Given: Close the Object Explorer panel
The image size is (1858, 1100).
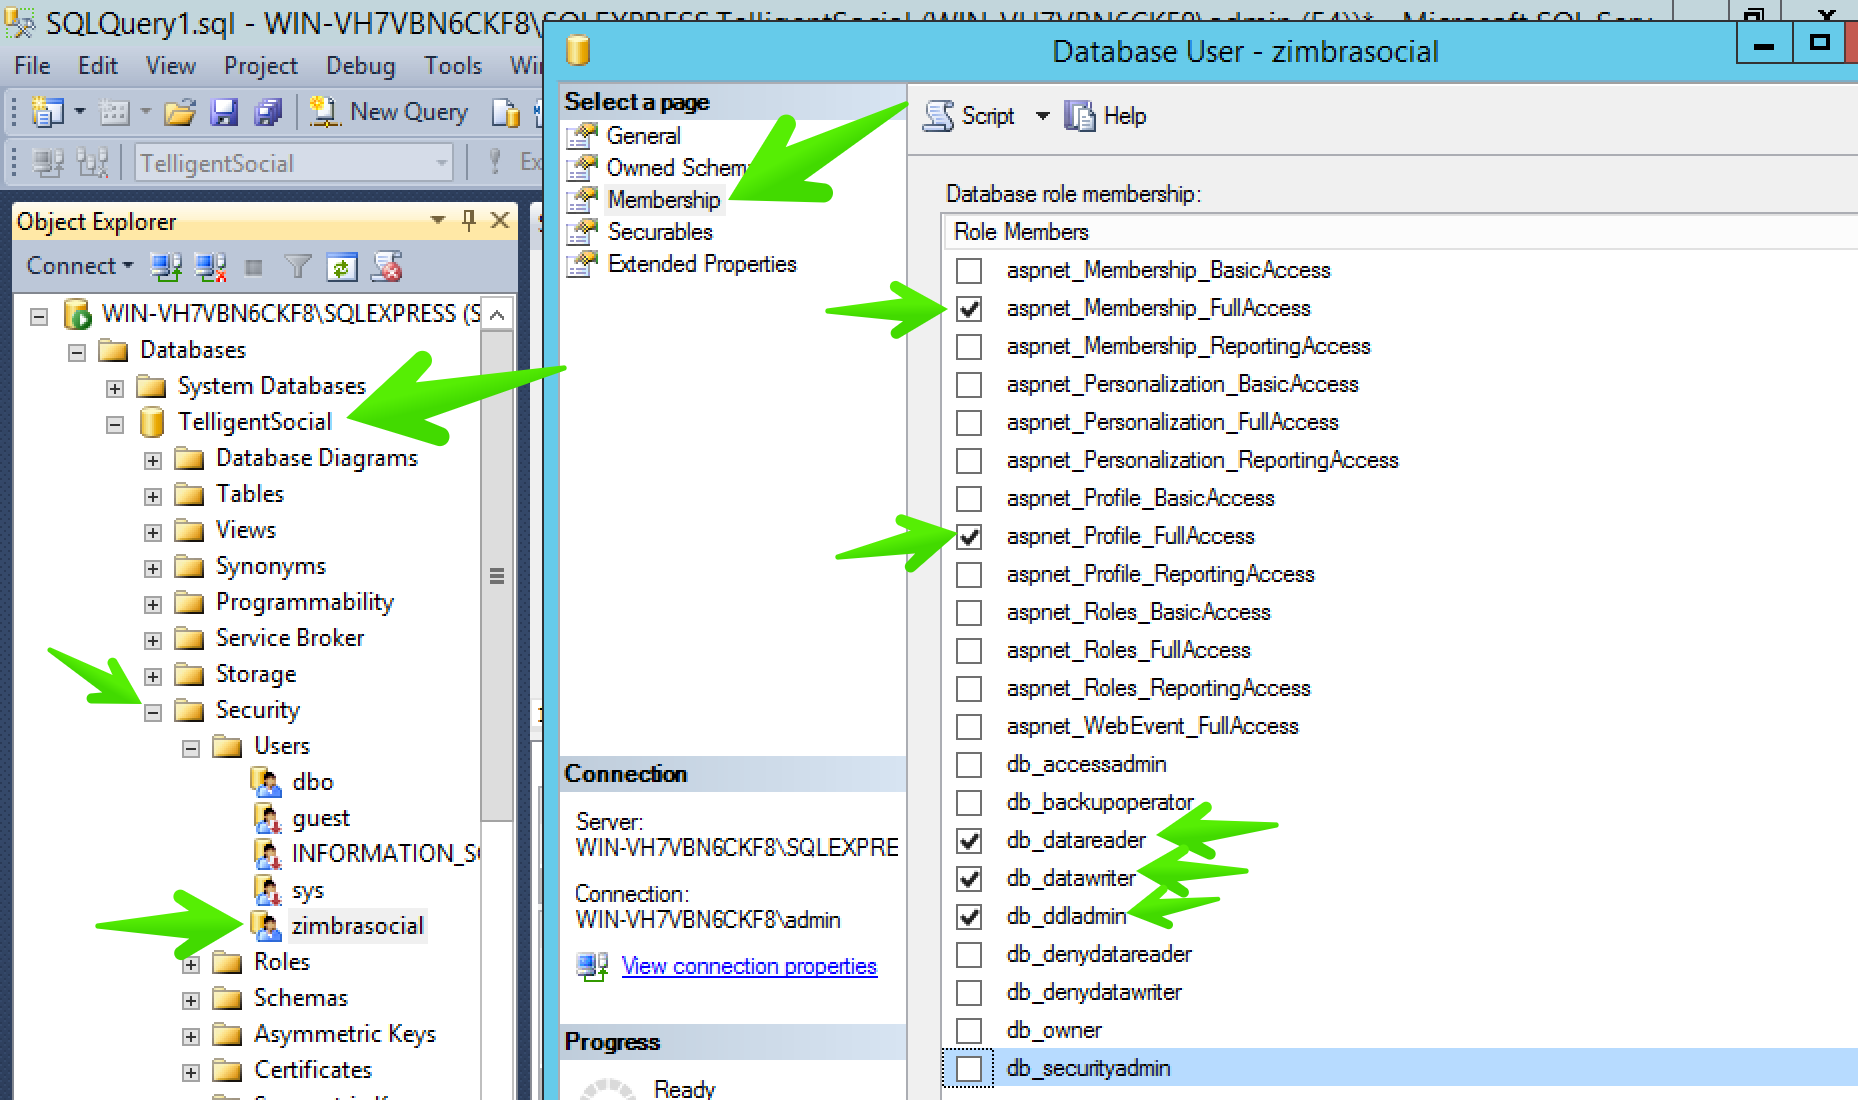Looking at the screenshot, I should click(500, 220).
